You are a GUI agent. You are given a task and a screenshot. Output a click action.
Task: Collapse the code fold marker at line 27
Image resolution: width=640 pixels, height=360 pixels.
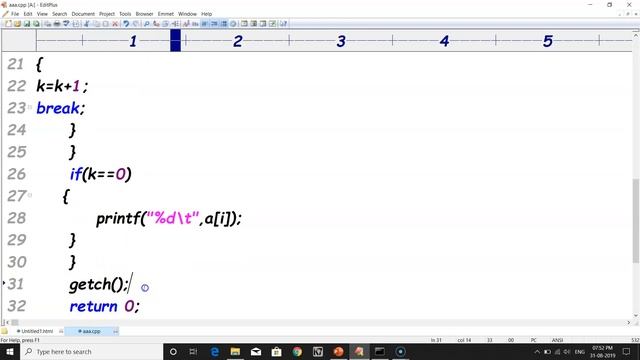pyautogui.click(x=30, y=195)
